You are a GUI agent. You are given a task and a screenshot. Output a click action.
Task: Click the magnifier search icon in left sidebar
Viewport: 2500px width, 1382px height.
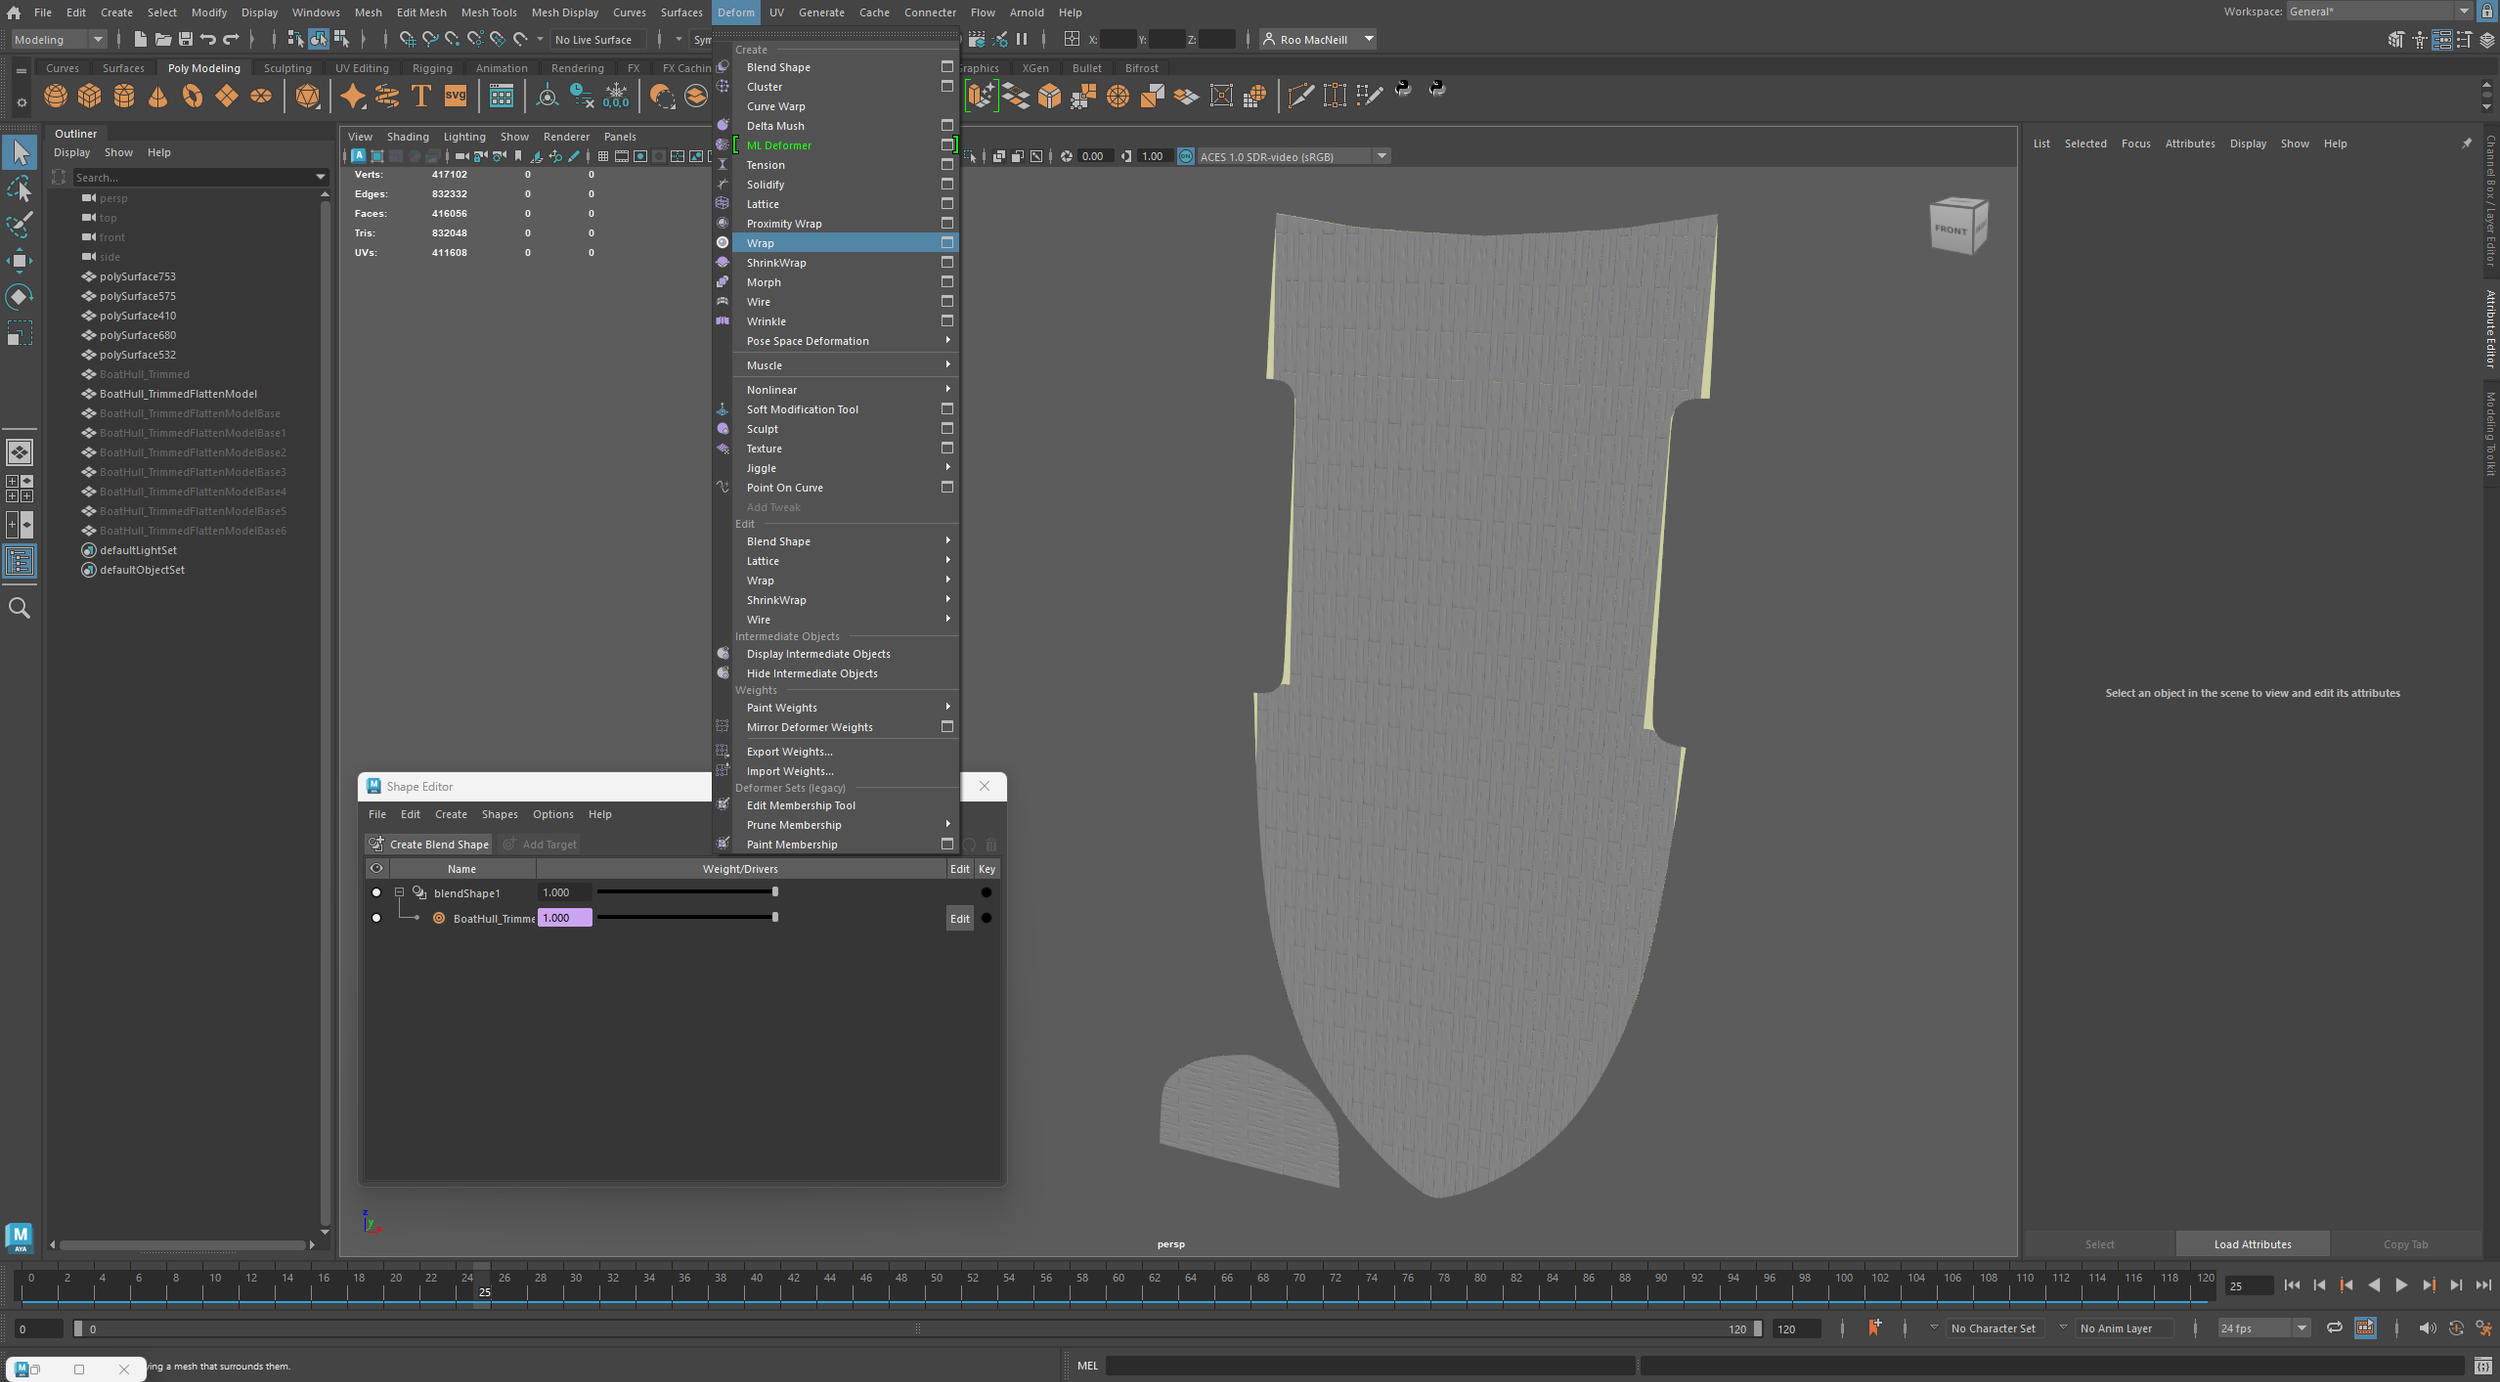19,608
